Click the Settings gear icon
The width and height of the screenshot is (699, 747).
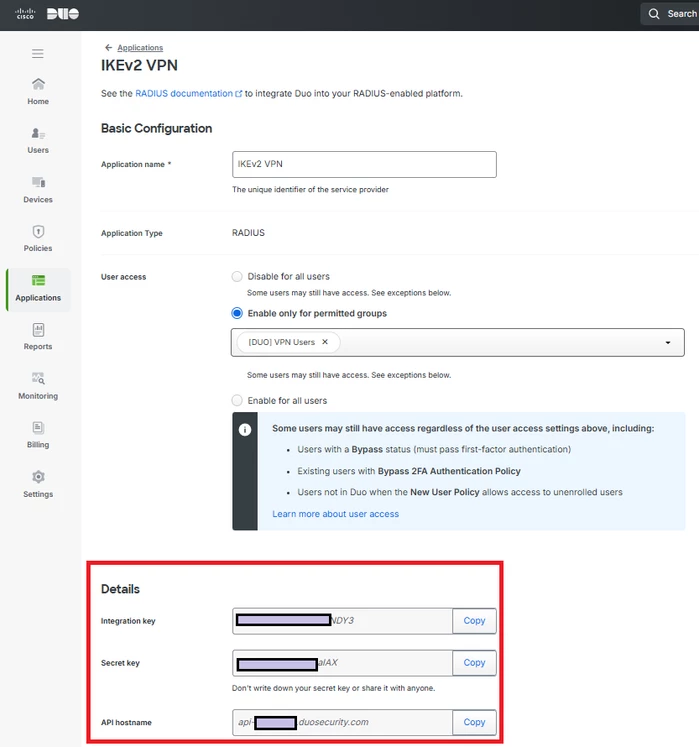point(38,477)
